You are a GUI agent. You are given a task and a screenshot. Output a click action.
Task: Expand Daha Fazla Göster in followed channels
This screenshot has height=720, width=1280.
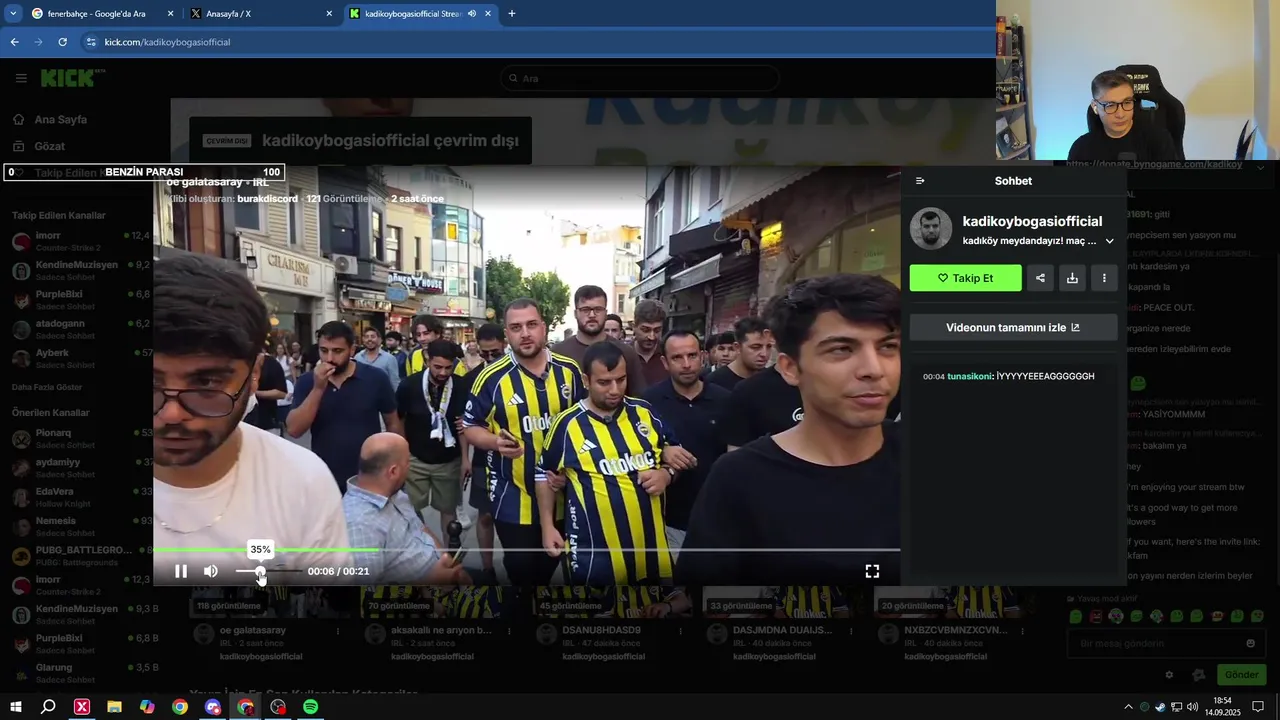pos(47,387)
